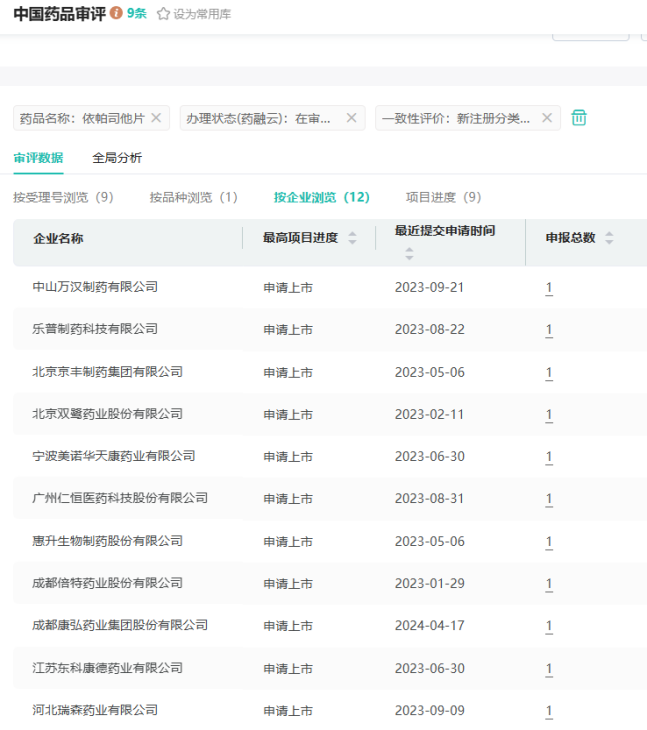The height and width of the screenshot is (730, 647).
Task: Click 设为常用库 text link
Action: click(202, 14)
